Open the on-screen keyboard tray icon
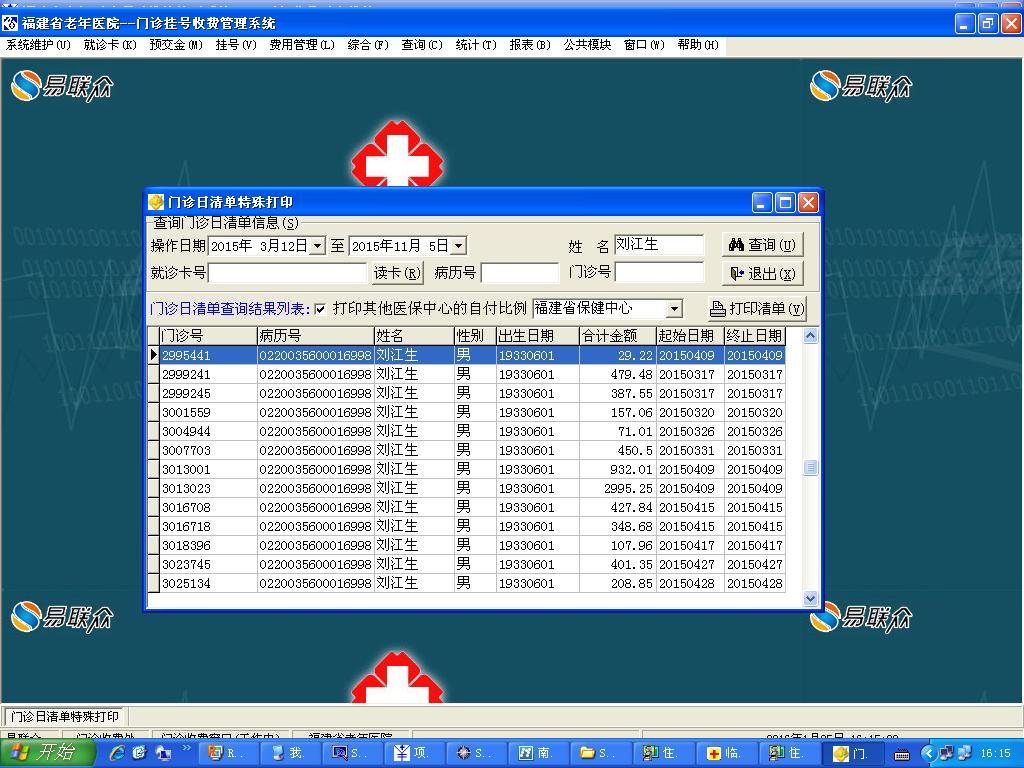Image resolution: width=1024 pixels, height=768 pixels. pyautogui.click(x=902, y=754)
